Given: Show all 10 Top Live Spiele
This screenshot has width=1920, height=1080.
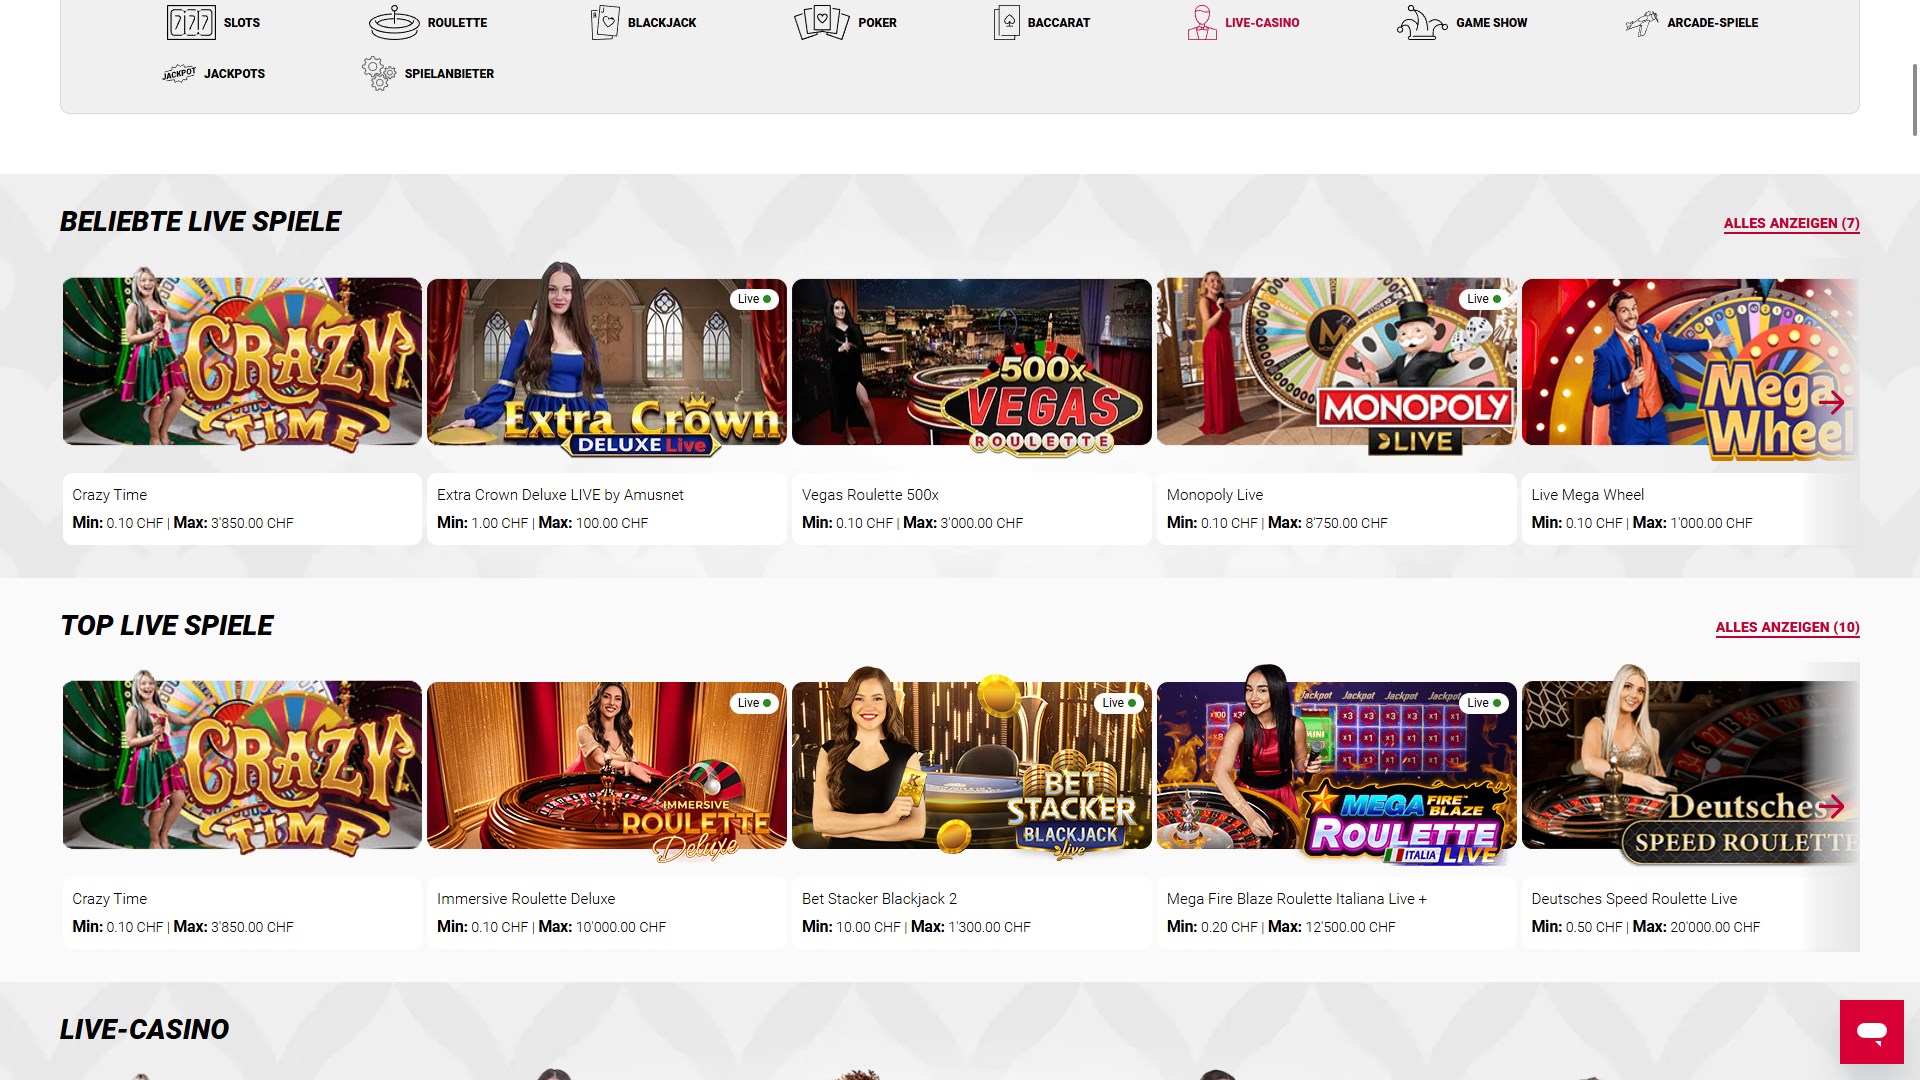Looking at the screenshot, I should pos(1788,627).
